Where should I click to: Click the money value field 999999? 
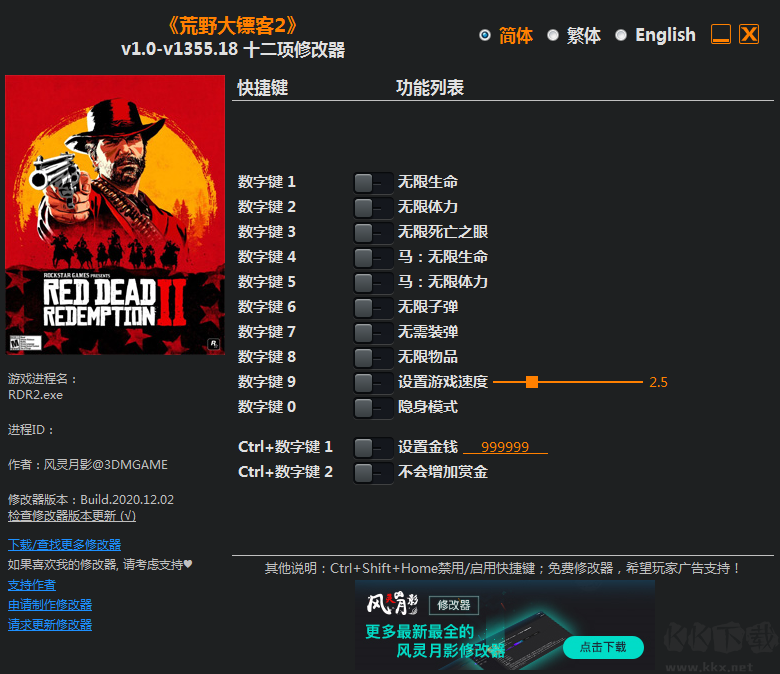pyautogui.click(x=505, y=447)
